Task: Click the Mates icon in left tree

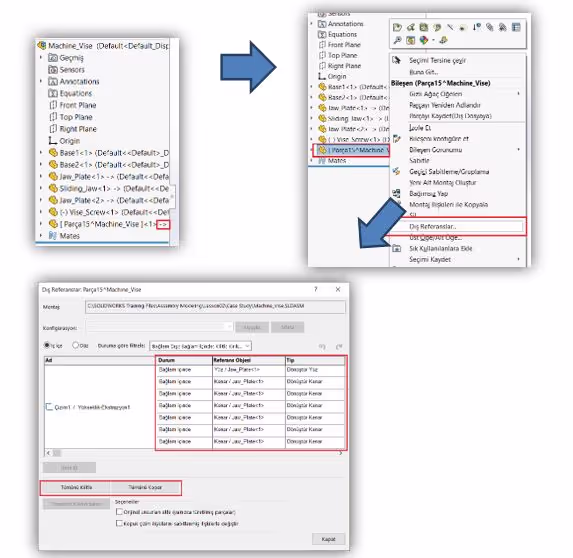Action: pyautogui.click(x=53, y=236)
